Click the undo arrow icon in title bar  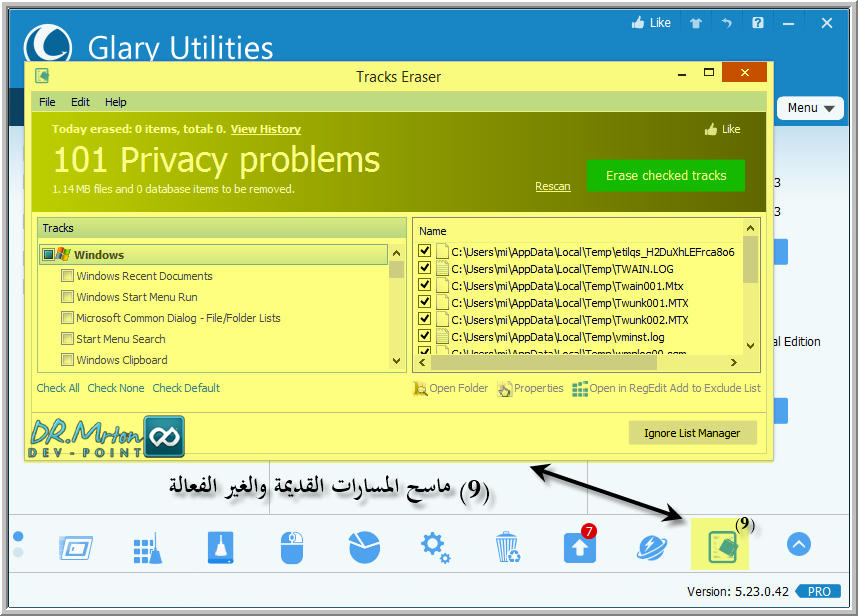(x=726, y=23)
